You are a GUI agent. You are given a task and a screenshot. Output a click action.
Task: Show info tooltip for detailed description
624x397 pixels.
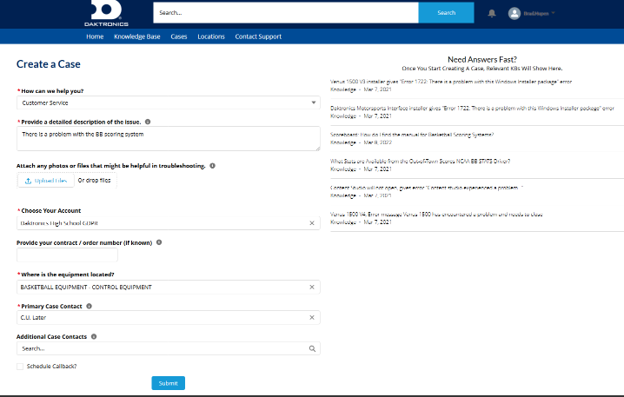pos(148,122)
